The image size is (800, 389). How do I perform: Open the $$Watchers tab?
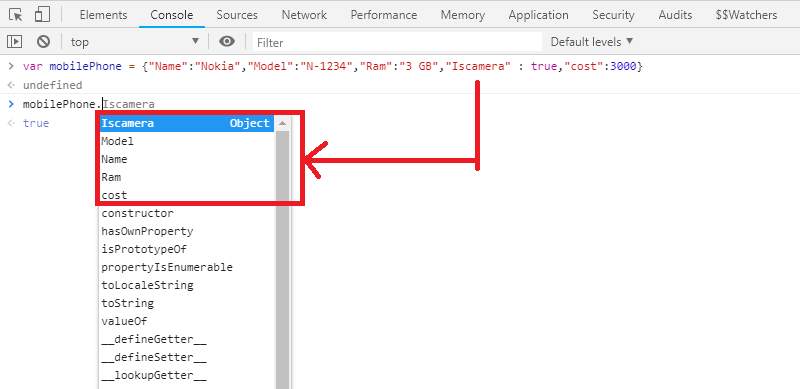click(746, 15)
